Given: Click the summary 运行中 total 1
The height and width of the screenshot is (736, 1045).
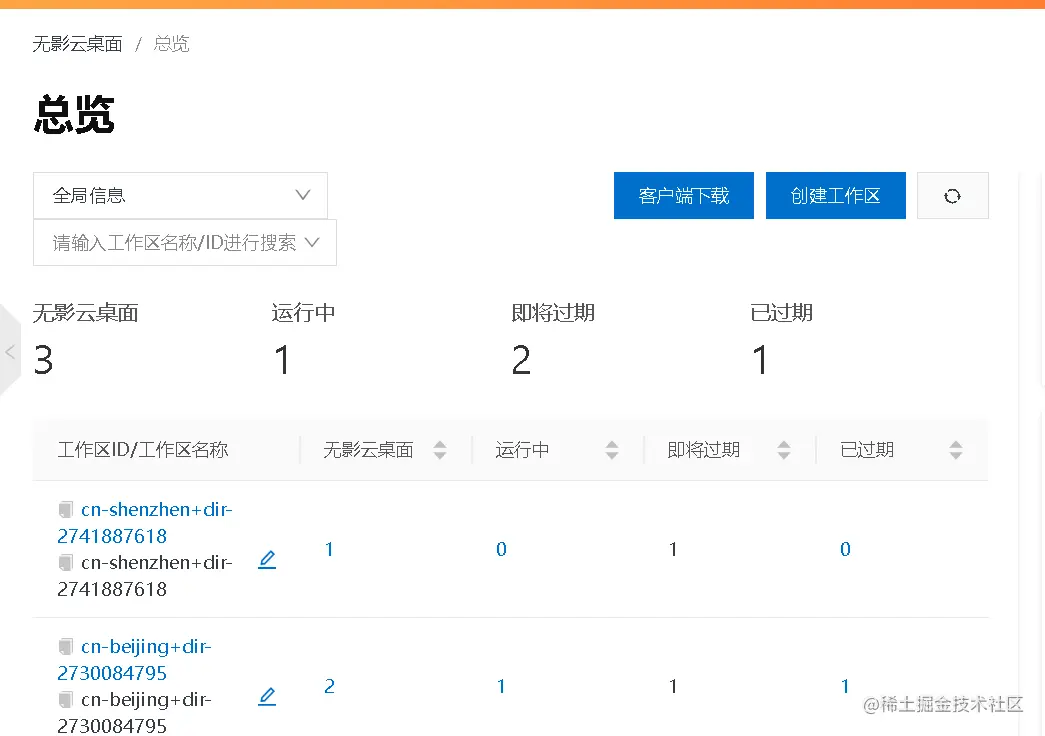Looking at the screenshot, I should pos(283,360).
